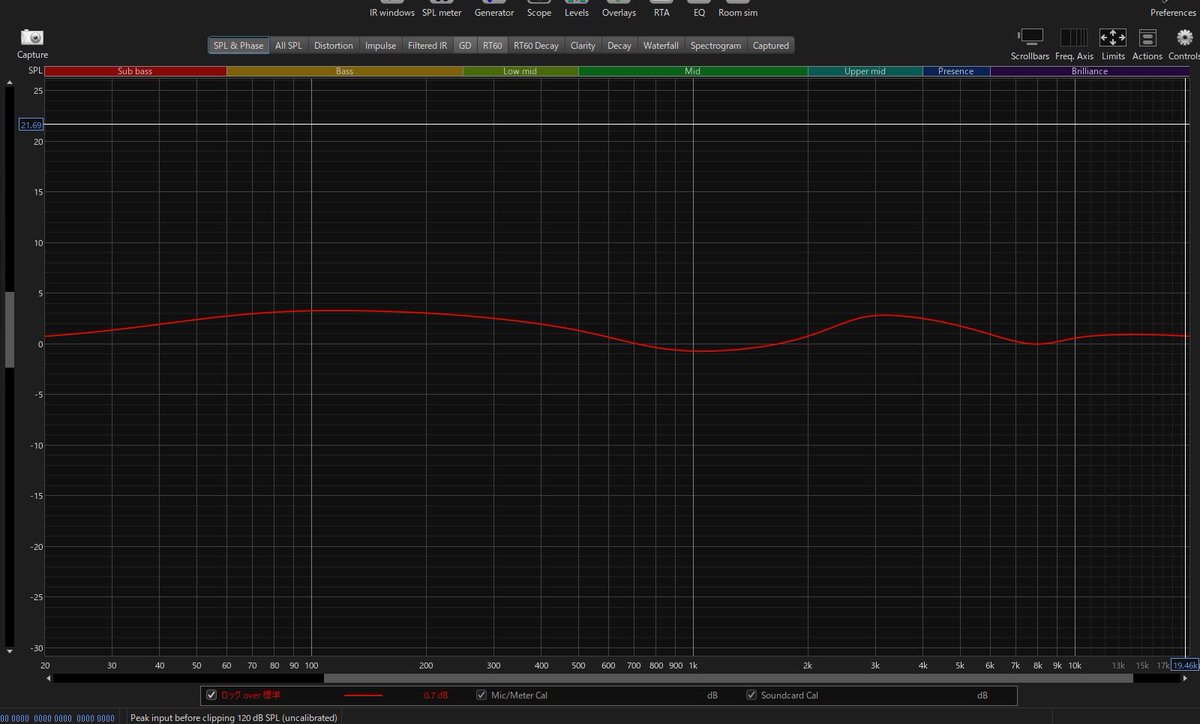The image size is (1200, 724).
Task: Click the 0.7 dB trace value
Action: [435, 695]
